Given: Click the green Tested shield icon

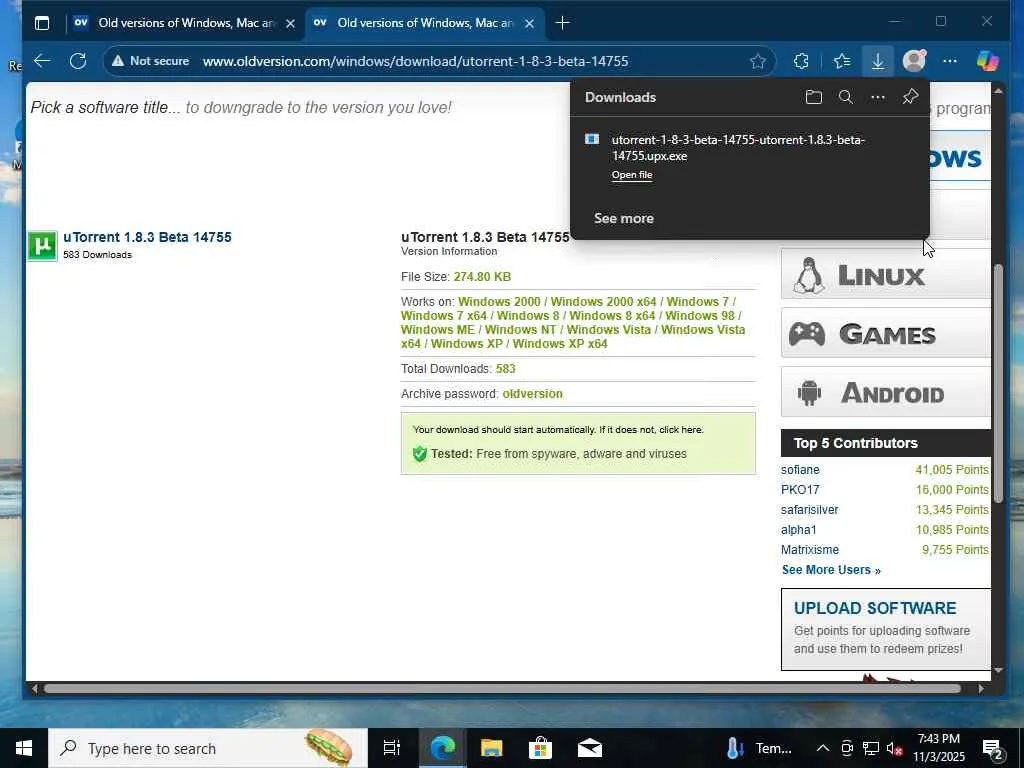Looking at the screenshot, I should tap(420, 454).
